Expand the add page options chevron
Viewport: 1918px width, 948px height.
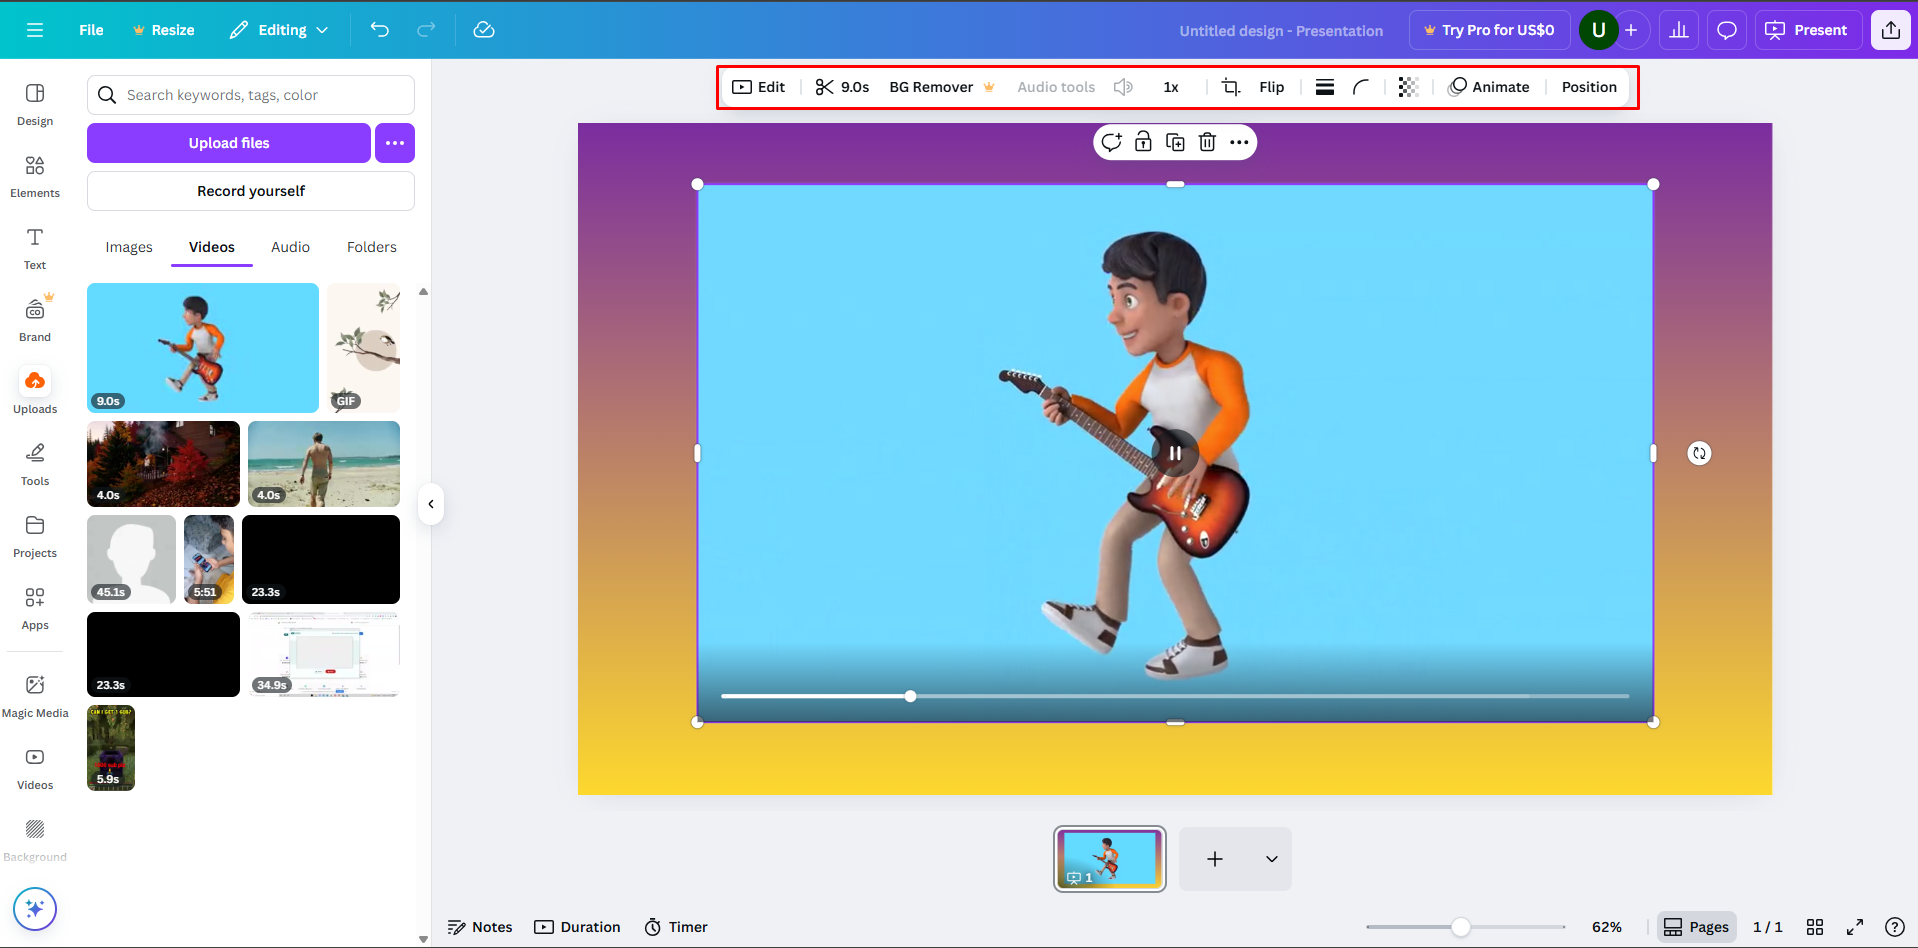coord(1272,859)
